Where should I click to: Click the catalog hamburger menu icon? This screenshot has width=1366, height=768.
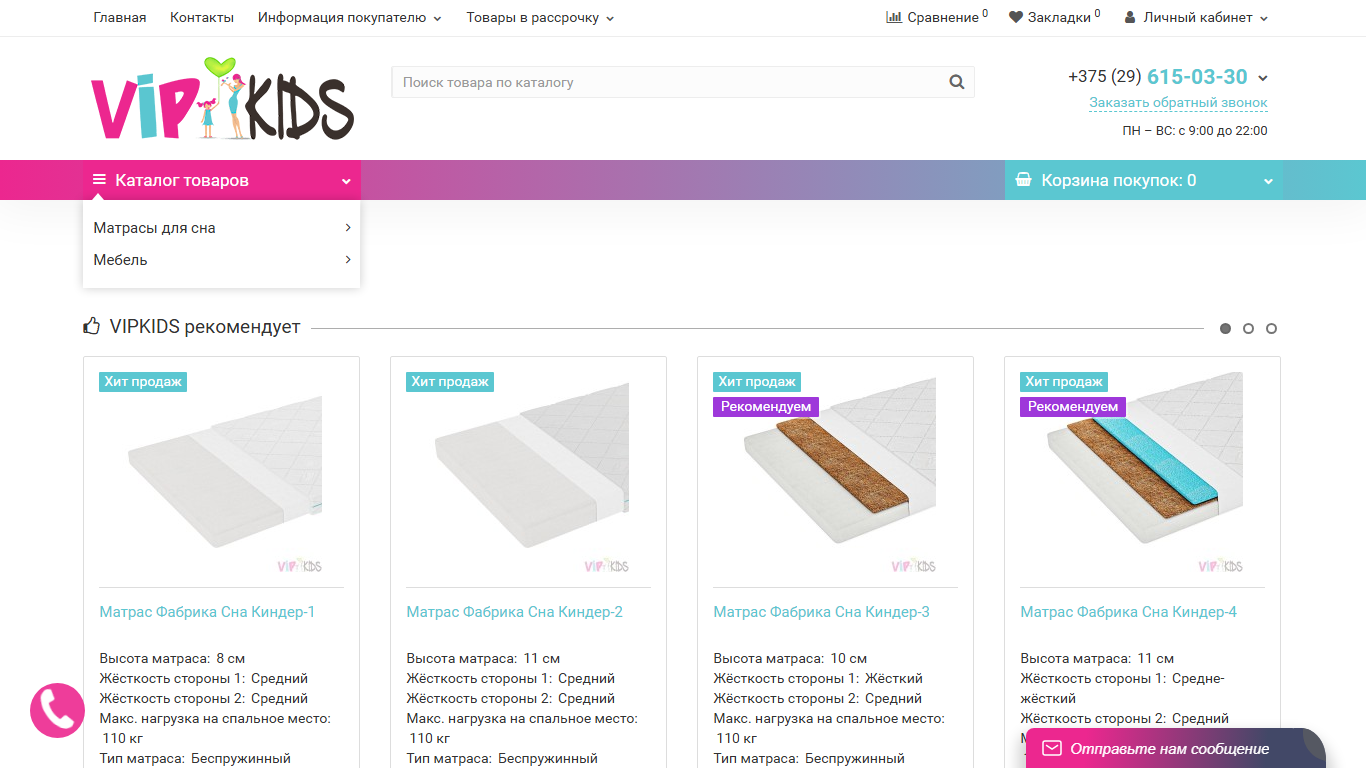99,180
